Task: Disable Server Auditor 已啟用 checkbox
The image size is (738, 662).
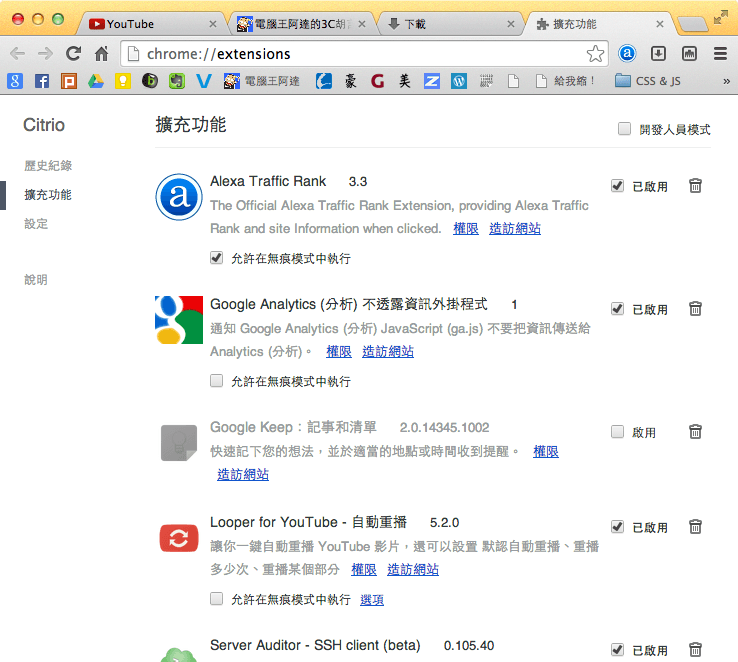Action: tap(617, 650)
